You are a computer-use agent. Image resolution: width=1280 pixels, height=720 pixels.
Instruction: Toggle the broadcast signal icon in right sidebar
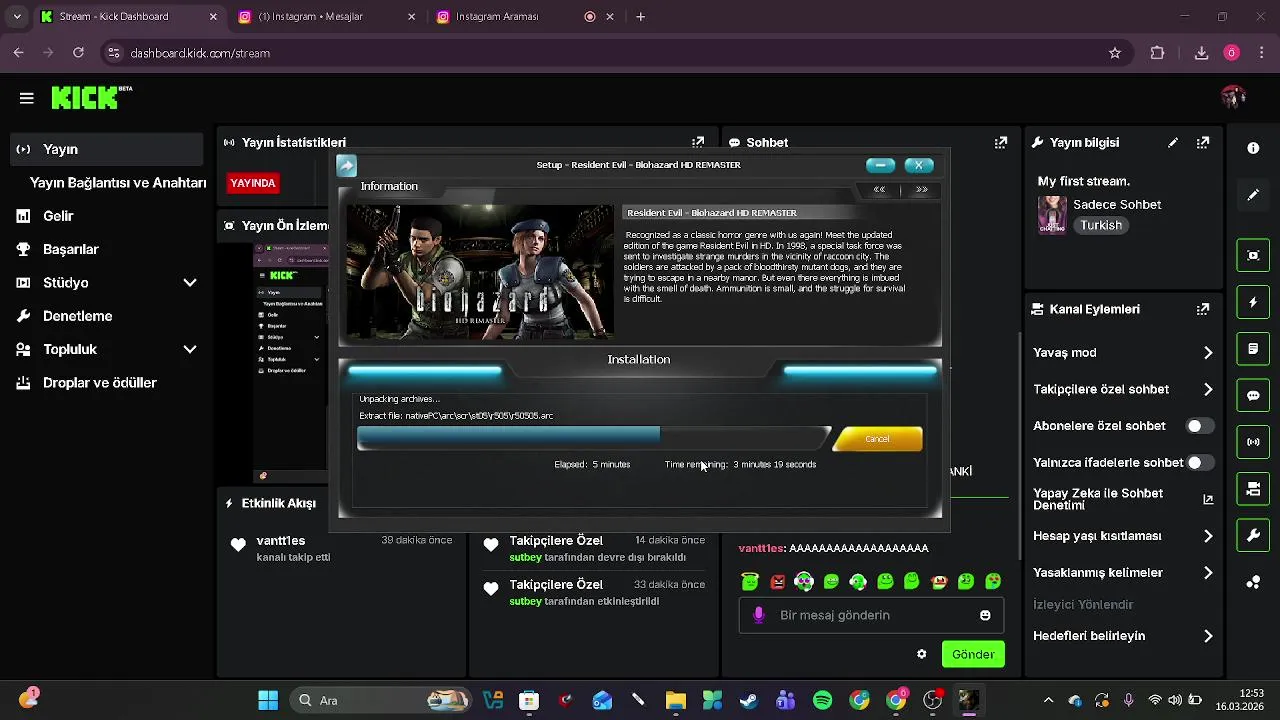[1253, 442]
